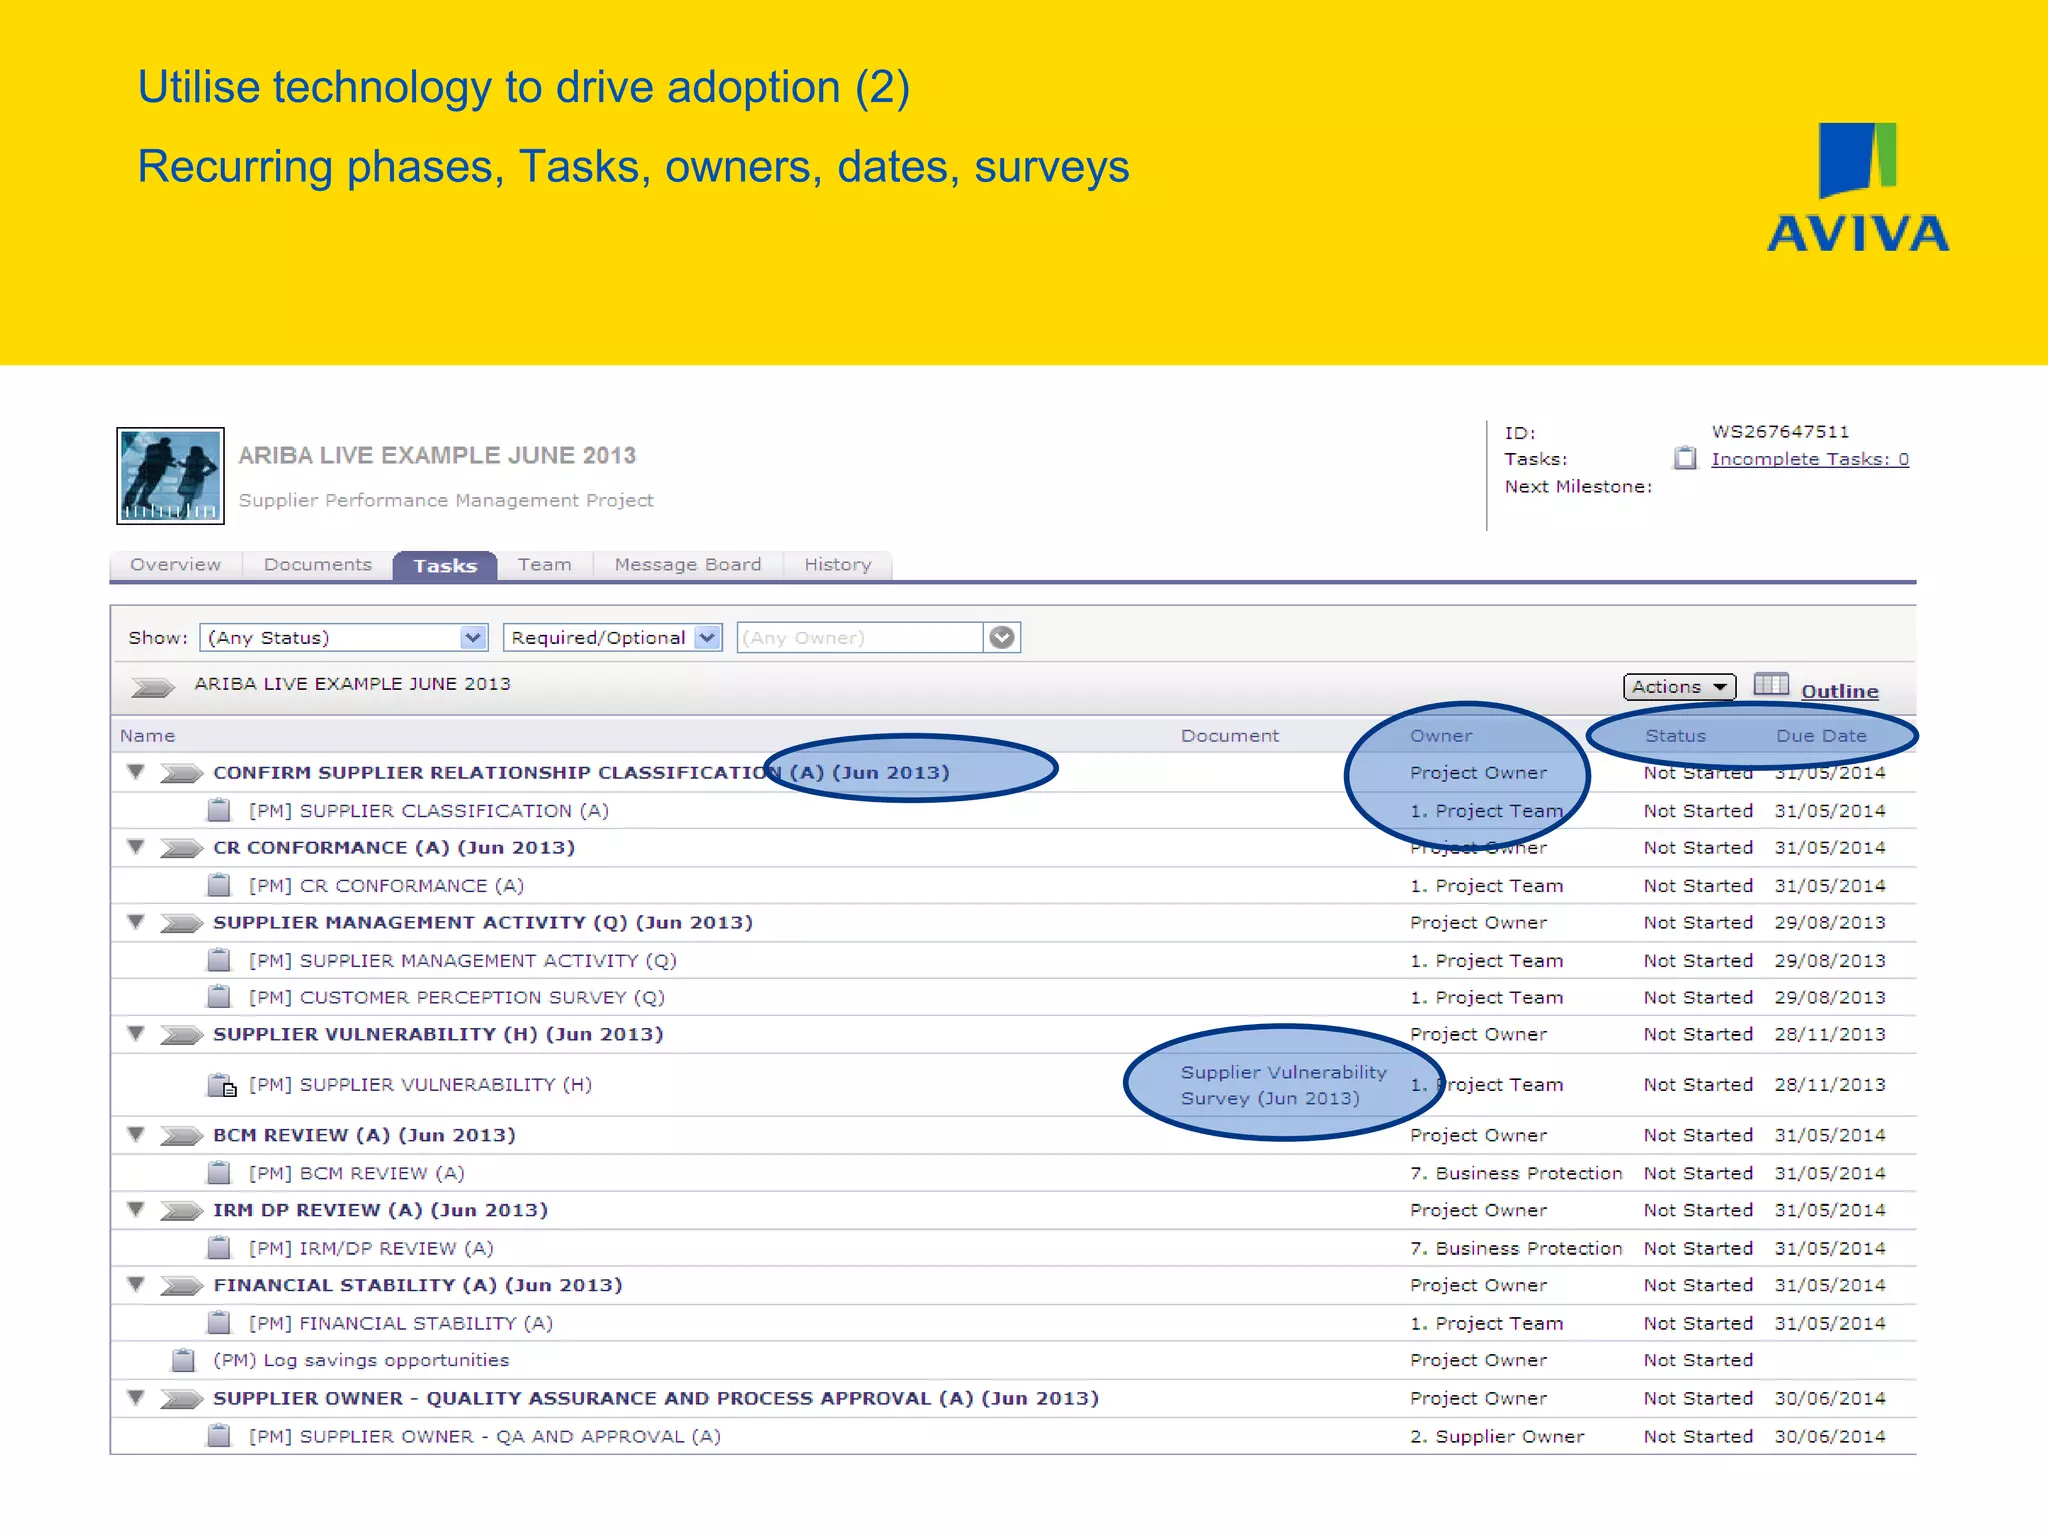
Task: Collapse the BCM REVIEW (A) phase triangle
Action: click(x=136, y=1134)
